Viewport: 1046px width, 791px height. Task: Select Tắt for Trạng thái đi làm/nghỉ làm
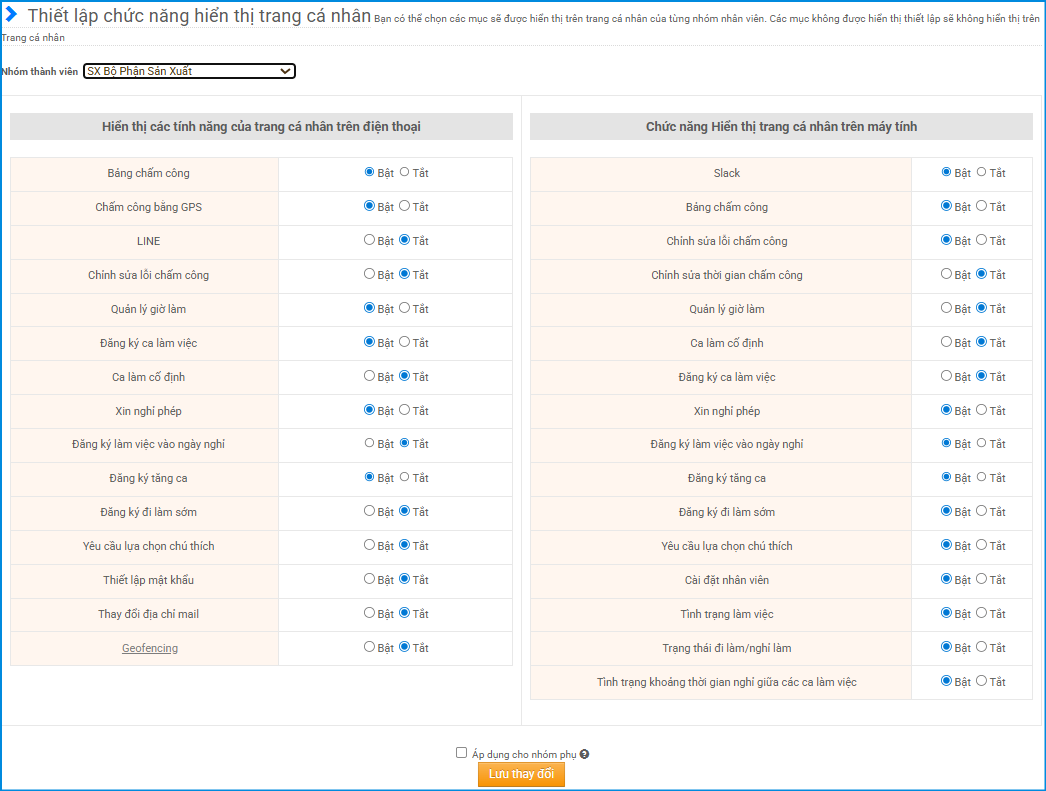coord(982,647)
